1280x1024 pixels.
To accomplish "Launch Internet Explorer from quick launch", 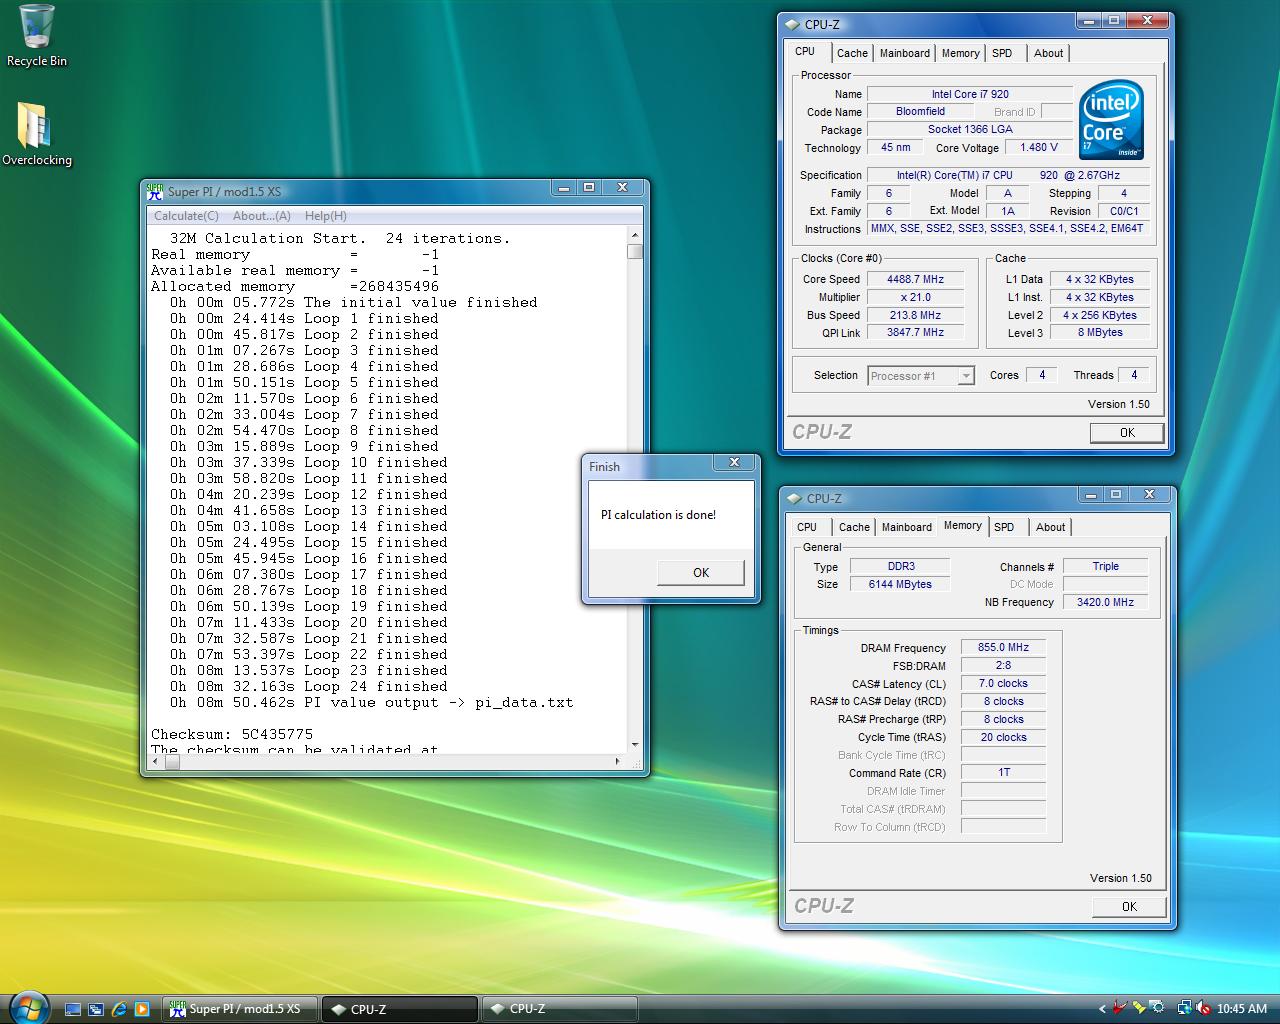I will coord(119,1009).
